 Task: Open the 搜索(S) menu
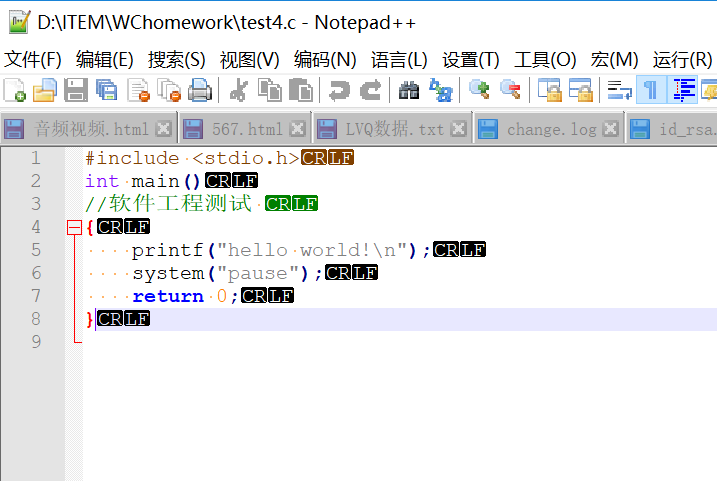pos(177,60)
